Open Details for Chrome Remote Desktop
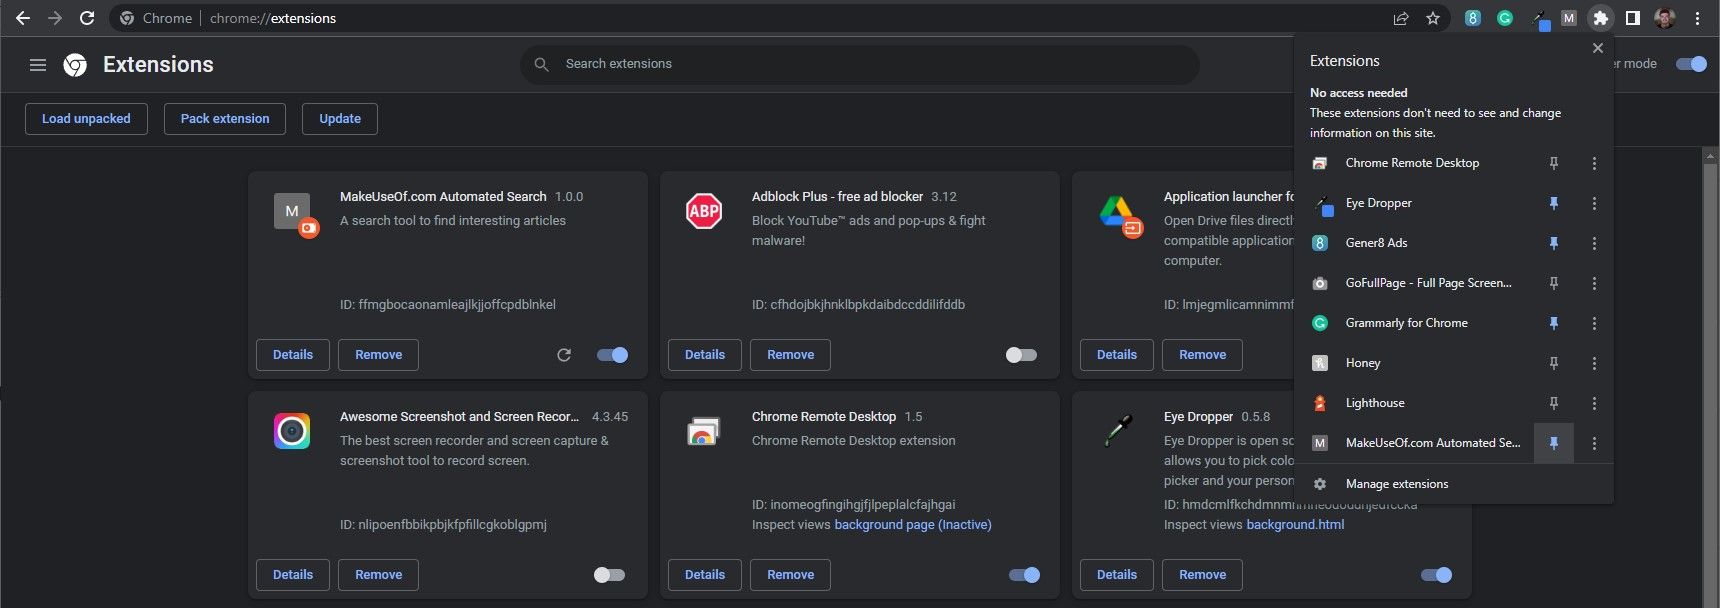 [705, 575]
